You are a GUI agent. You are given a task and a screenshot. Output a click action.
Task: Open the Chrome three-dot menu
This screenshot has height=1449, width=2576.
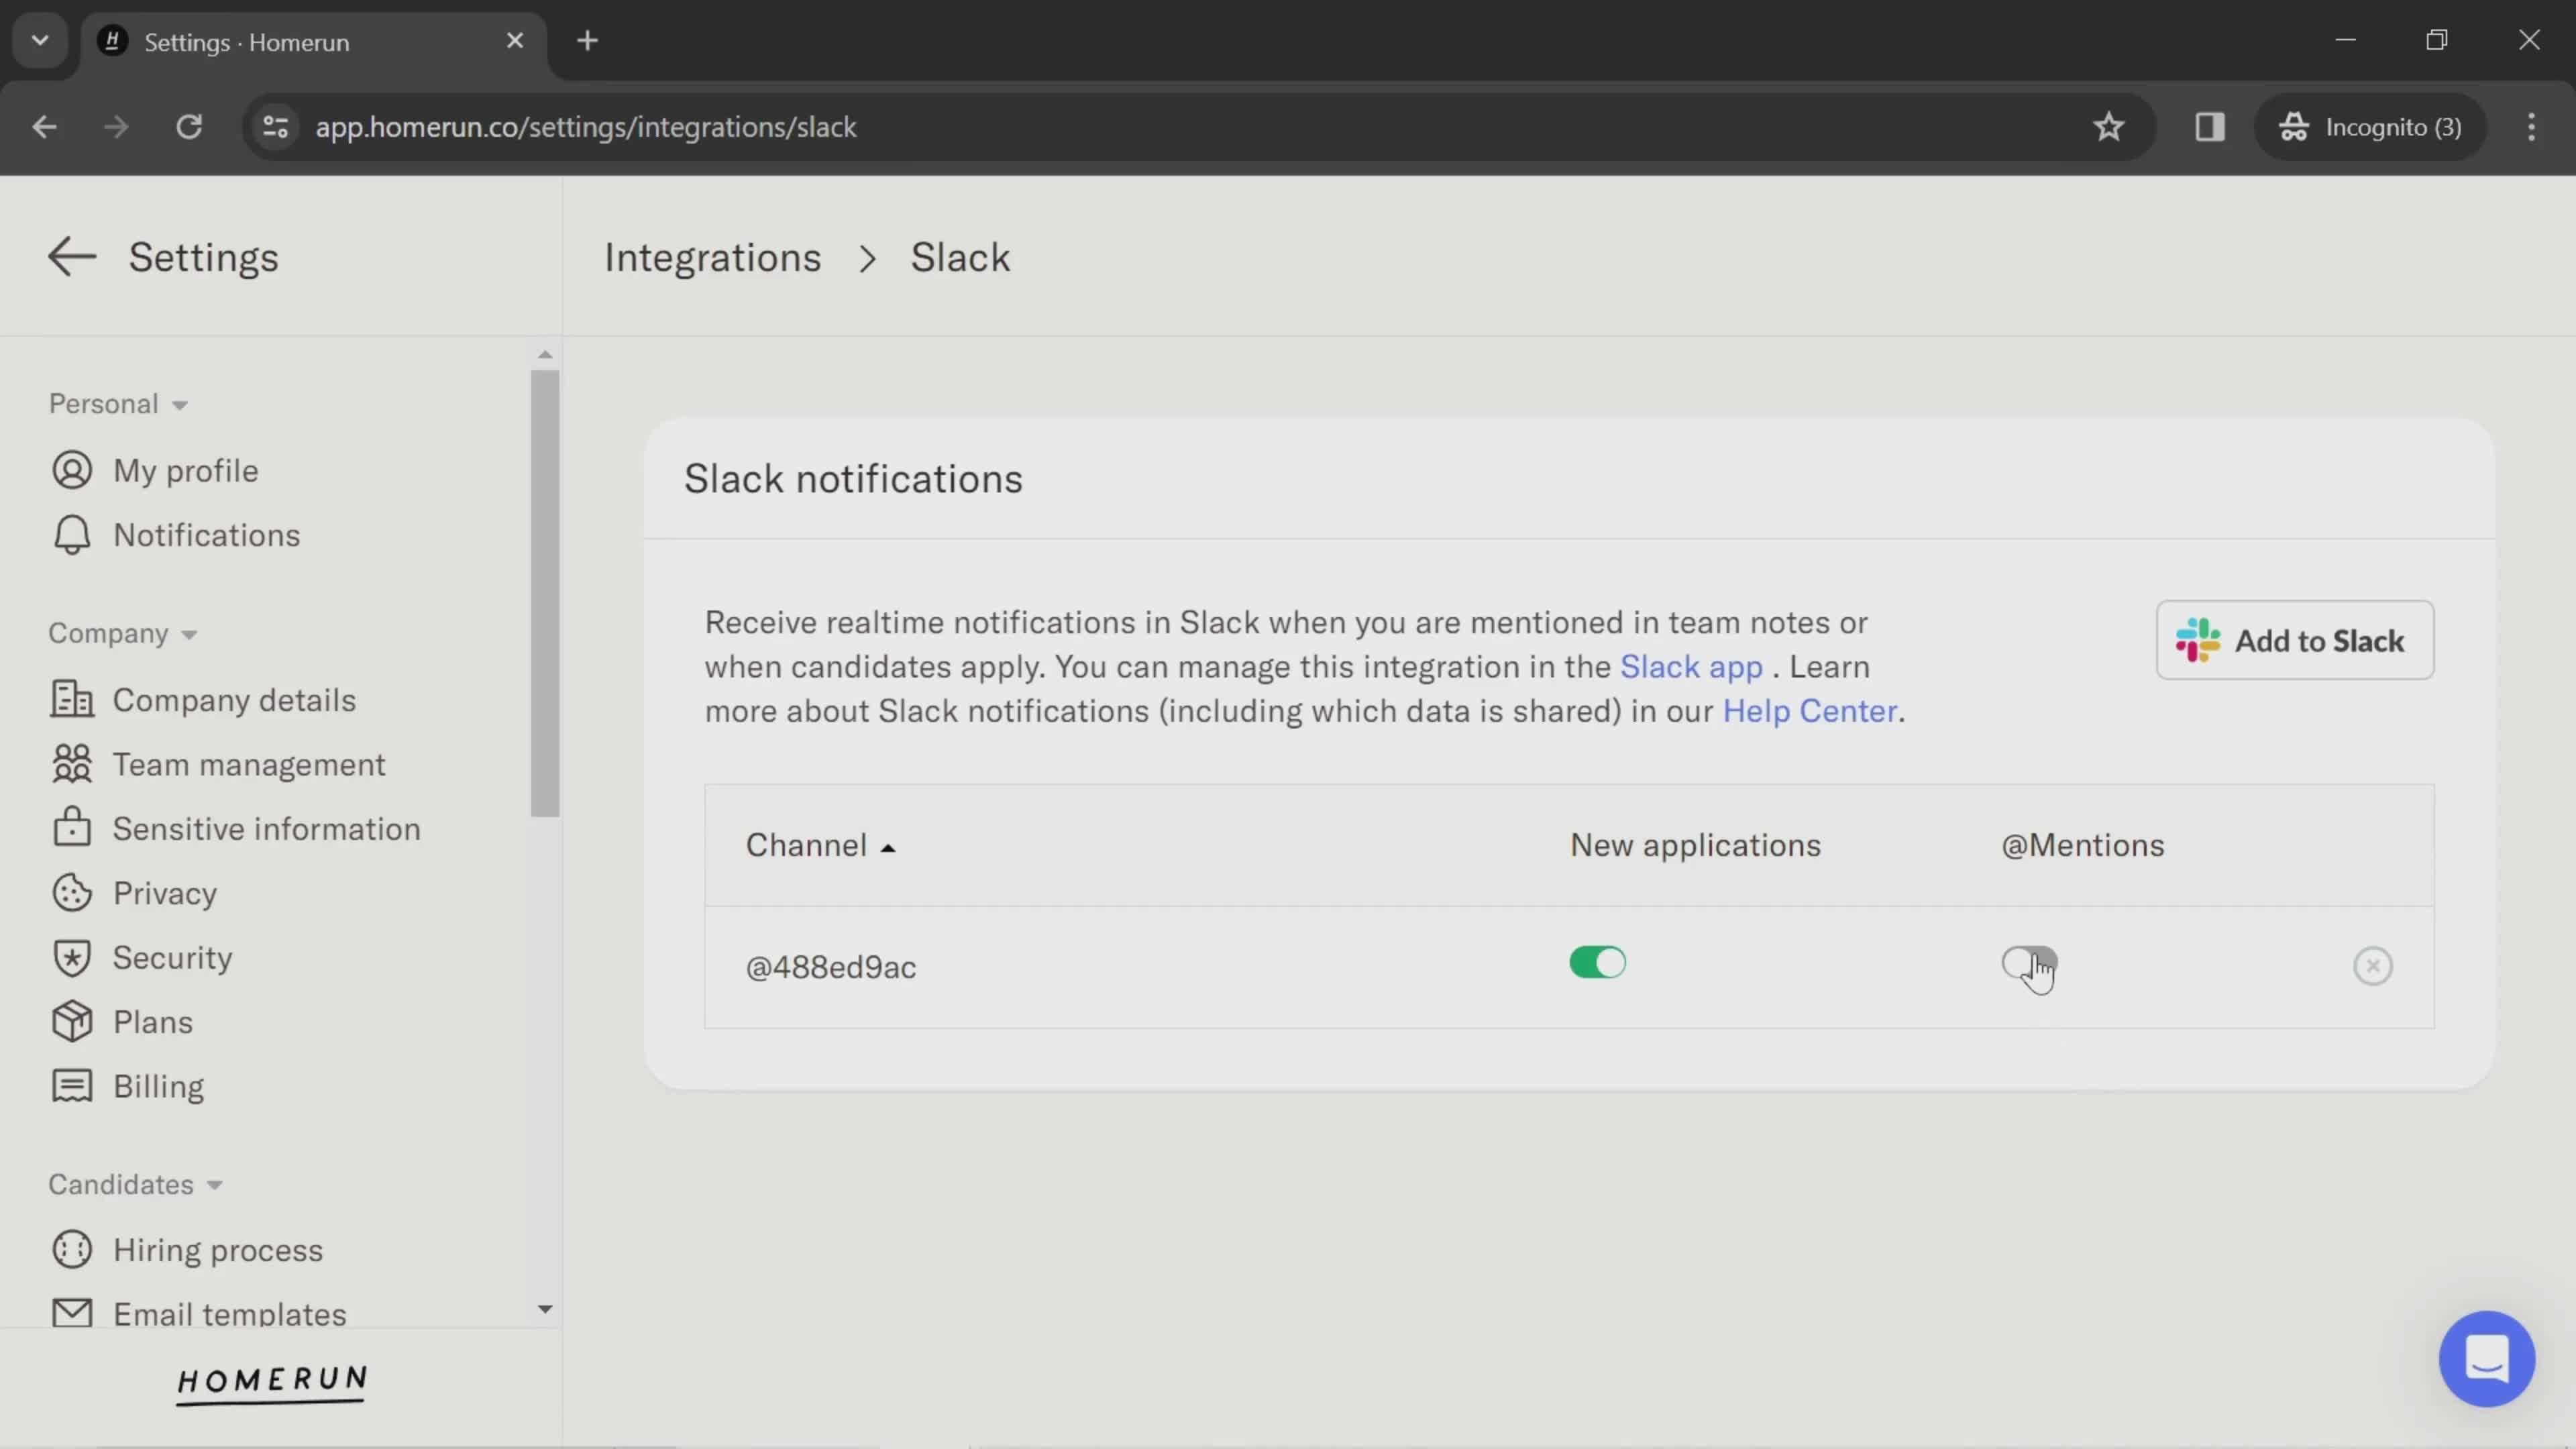point(2531,127)
